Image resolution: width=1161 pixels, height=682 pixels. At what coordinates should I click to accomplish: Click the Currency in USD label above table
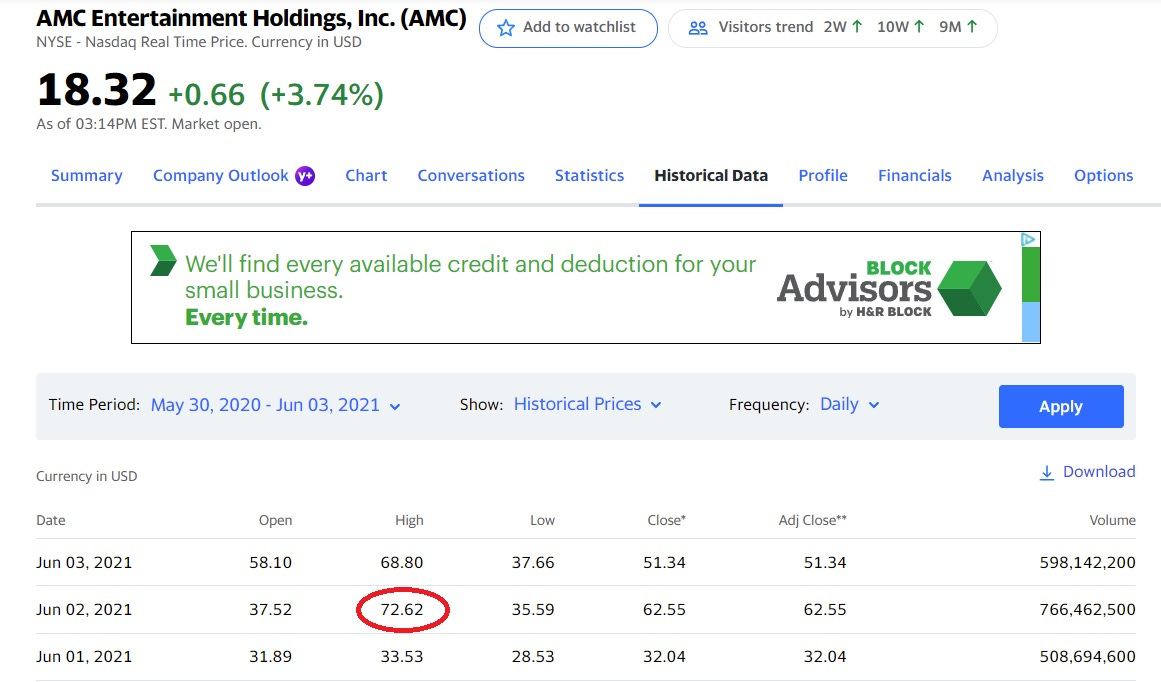point(87,476)
